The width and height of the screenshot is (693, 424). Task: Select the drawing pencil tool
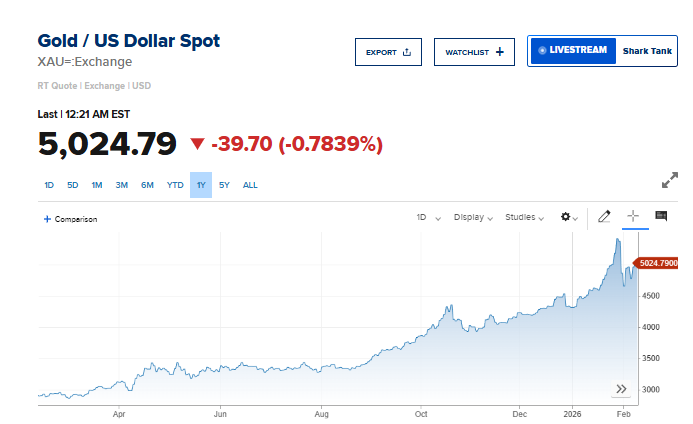(604, 216)
